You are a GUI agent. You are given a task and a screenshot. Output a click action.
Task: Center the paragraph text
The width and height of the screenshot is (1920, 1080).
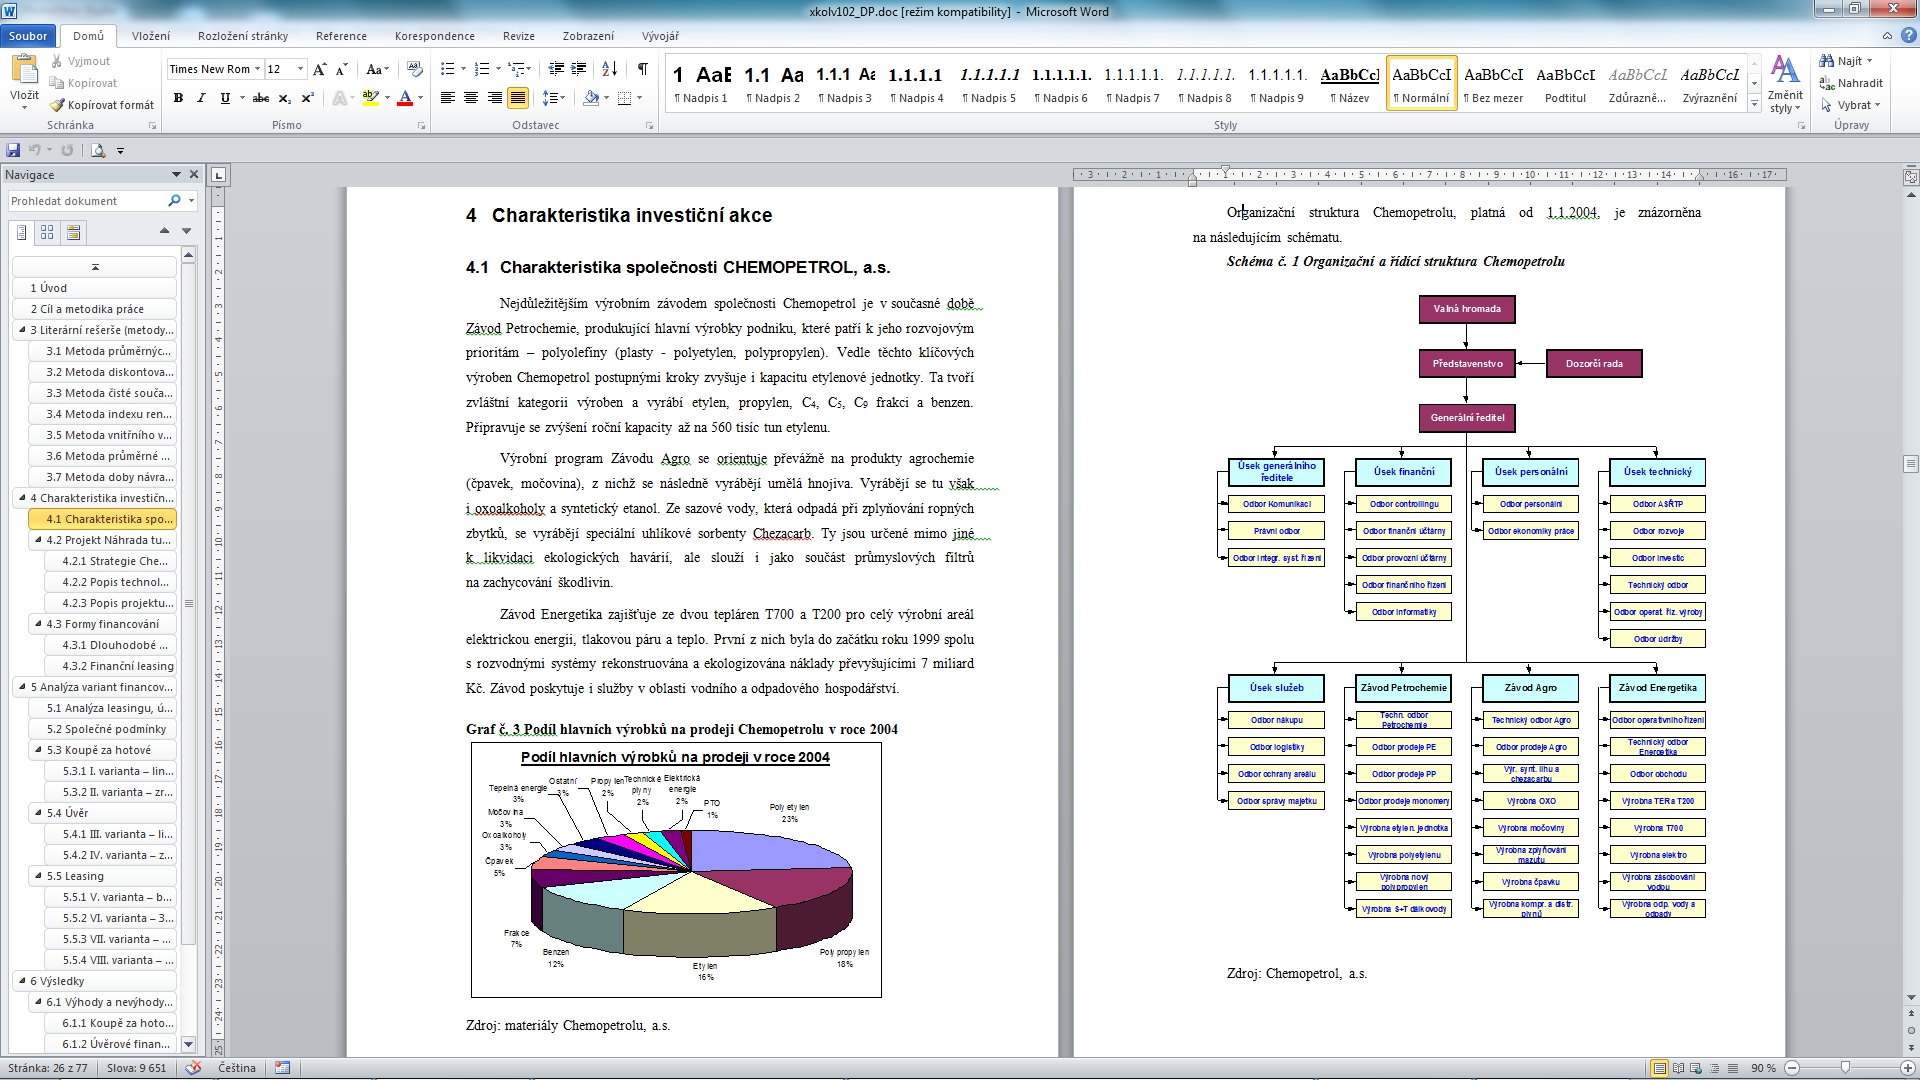point(471,98)
